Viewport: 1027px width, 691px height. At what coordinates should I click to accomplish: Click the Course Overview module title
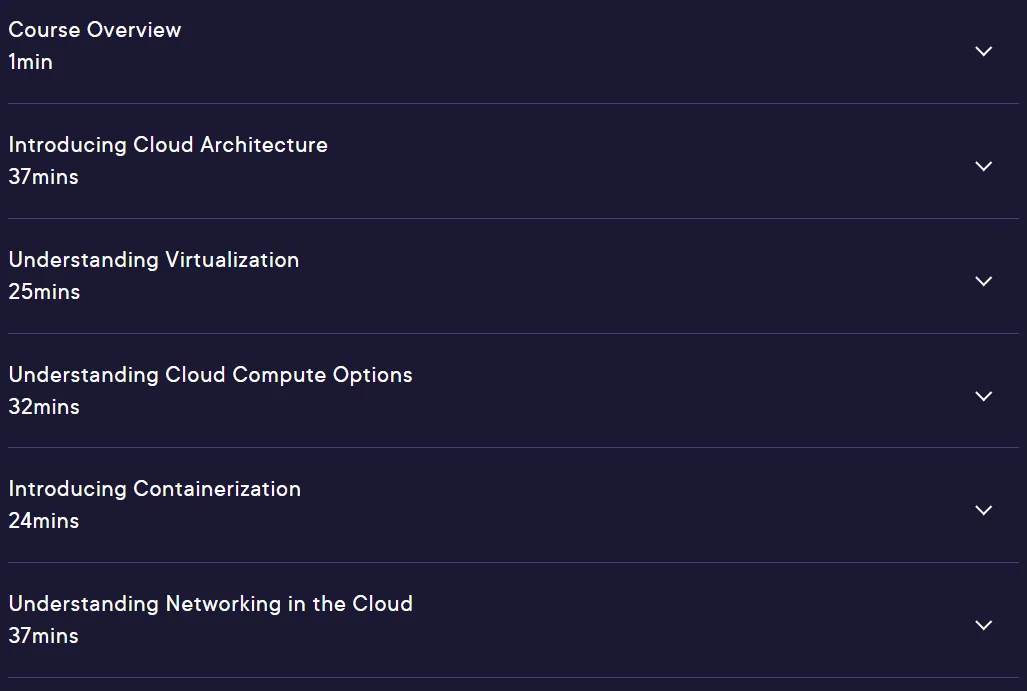click(x=95, y=29)
